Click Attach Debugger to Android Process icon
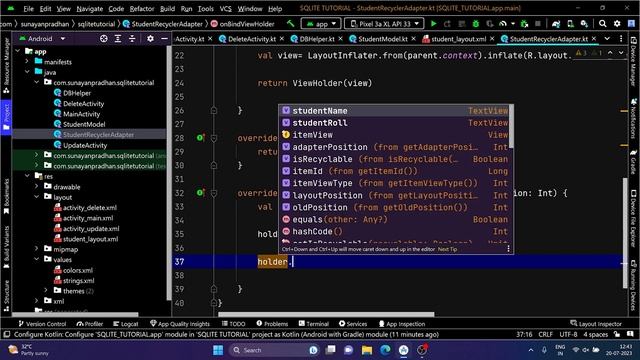640x360 pixels. pyautogui.click(x=524, y=24)
